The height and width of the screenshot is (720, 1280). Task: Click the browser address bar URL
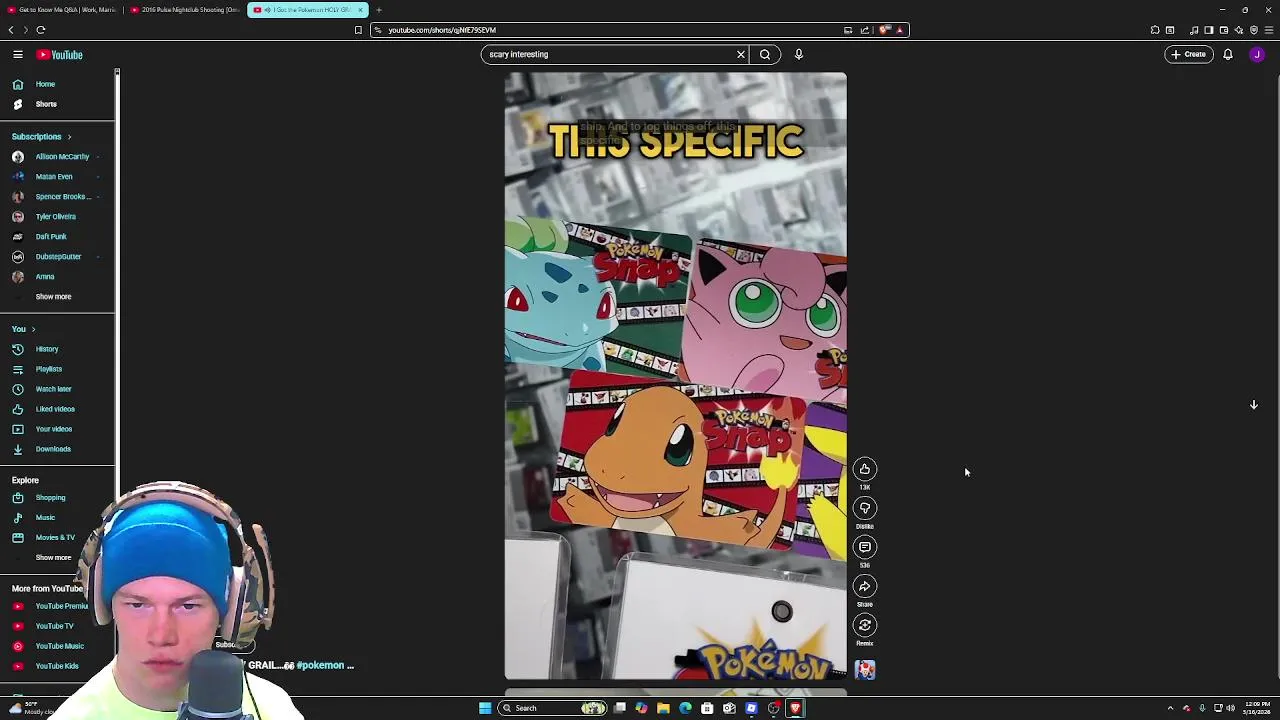442,30
